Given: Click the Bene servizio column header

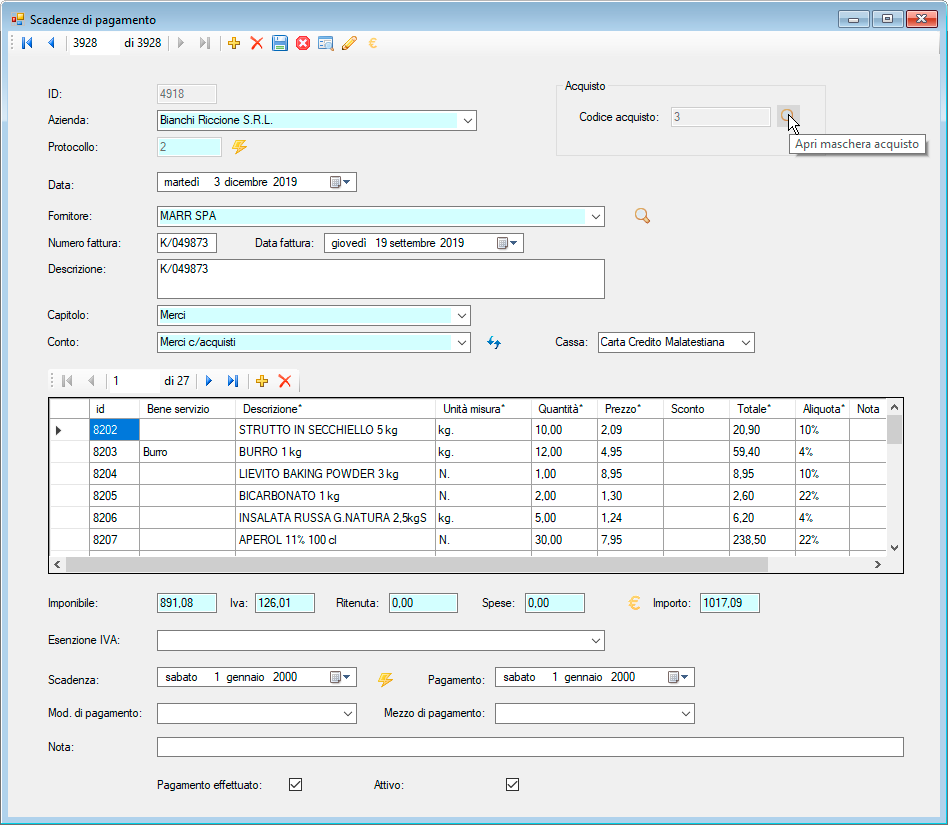Looking at the screenshot, I should (187, 409).
